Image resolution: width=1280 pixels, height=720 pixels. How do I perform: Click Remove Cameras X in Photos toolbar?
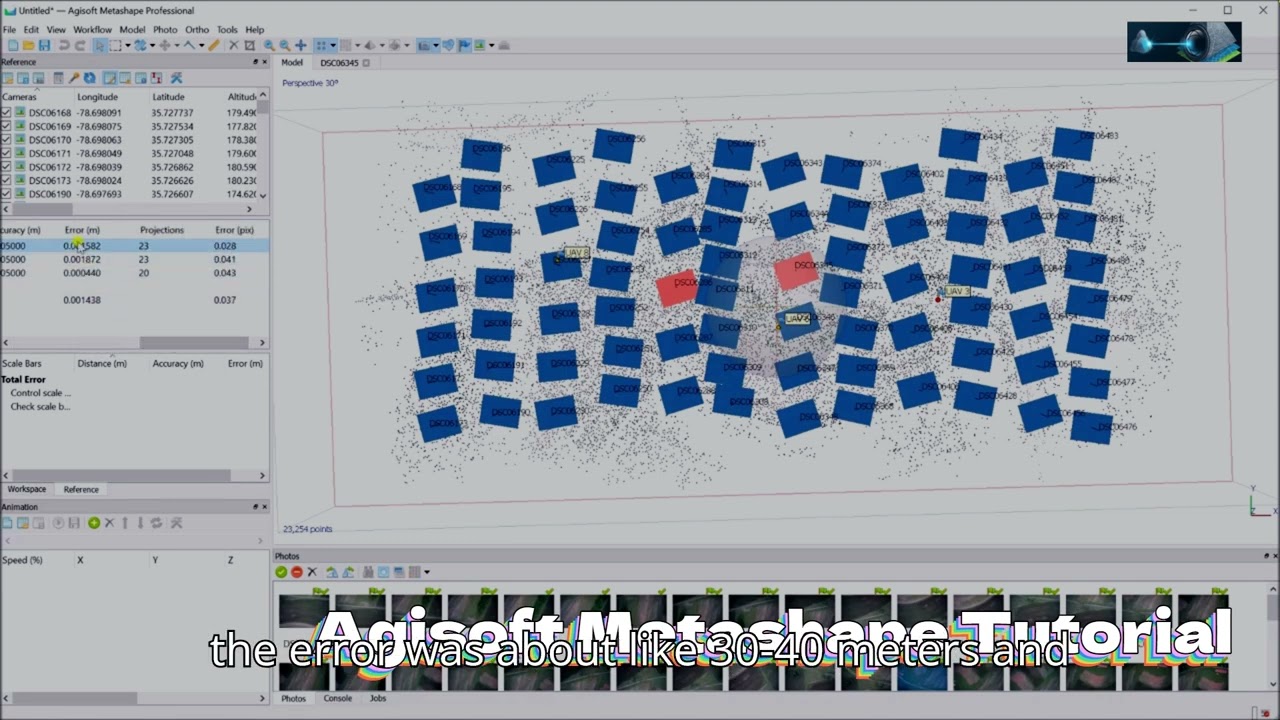point(312,572)
